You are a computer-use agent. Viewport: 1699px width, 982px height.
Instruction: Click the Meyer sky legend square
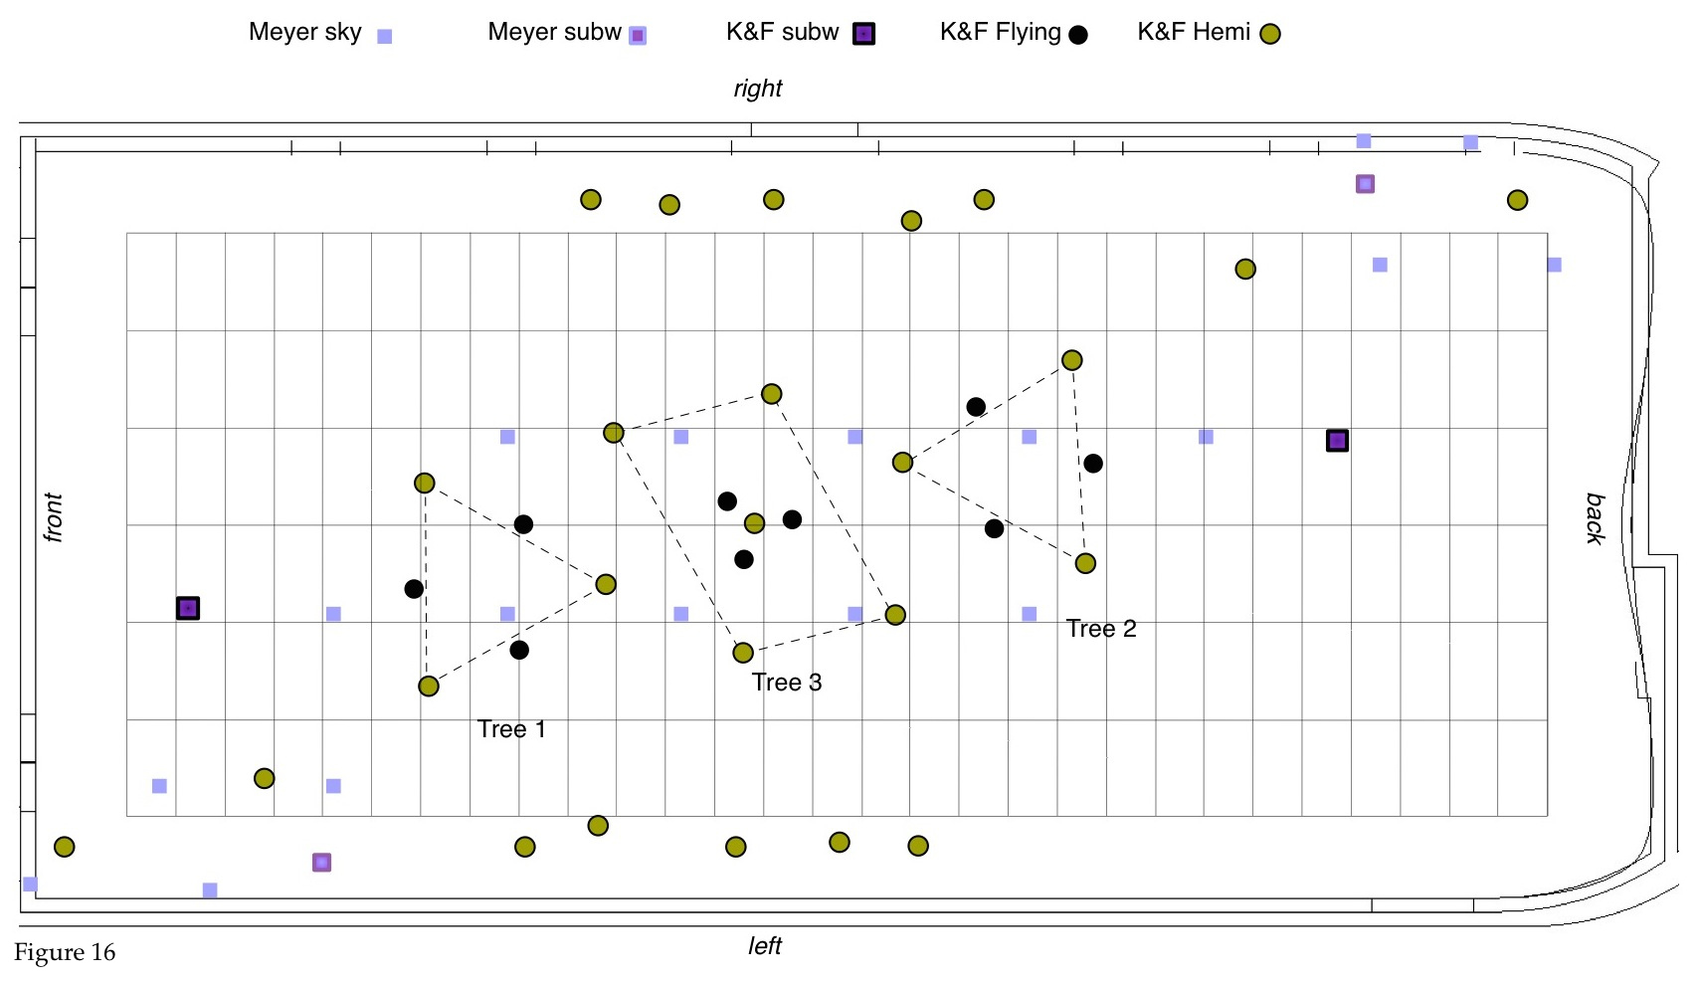tap(384, 37)
